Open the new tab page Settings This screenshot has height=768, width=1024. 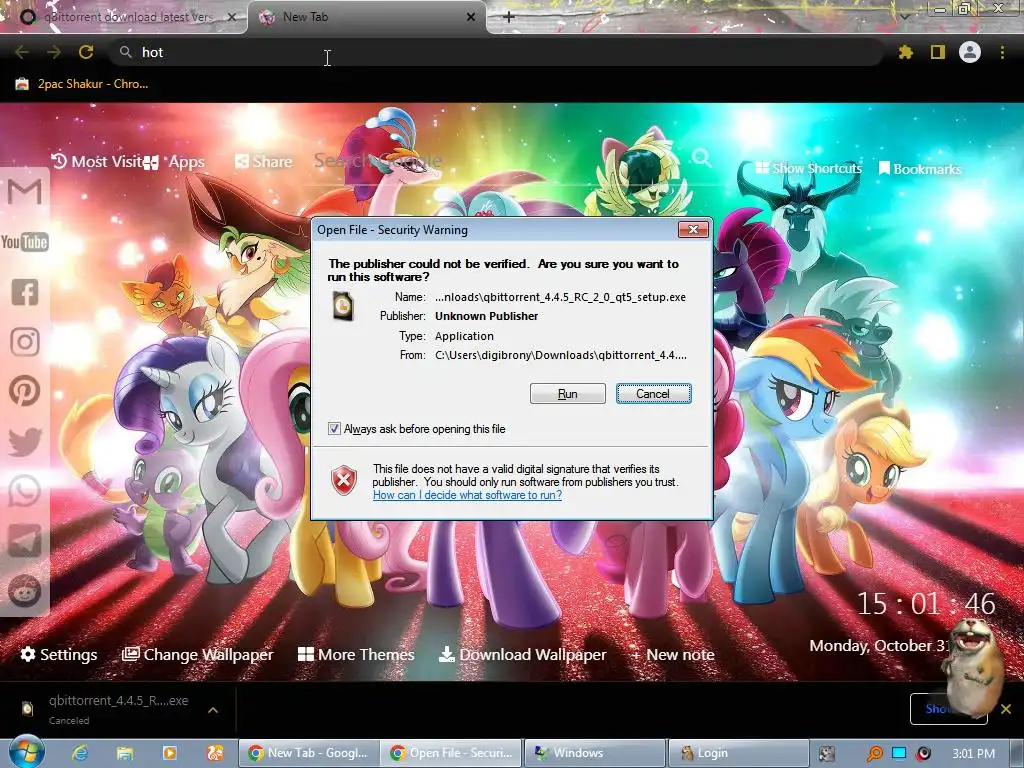pyautogui.click(x=59, y=654)
